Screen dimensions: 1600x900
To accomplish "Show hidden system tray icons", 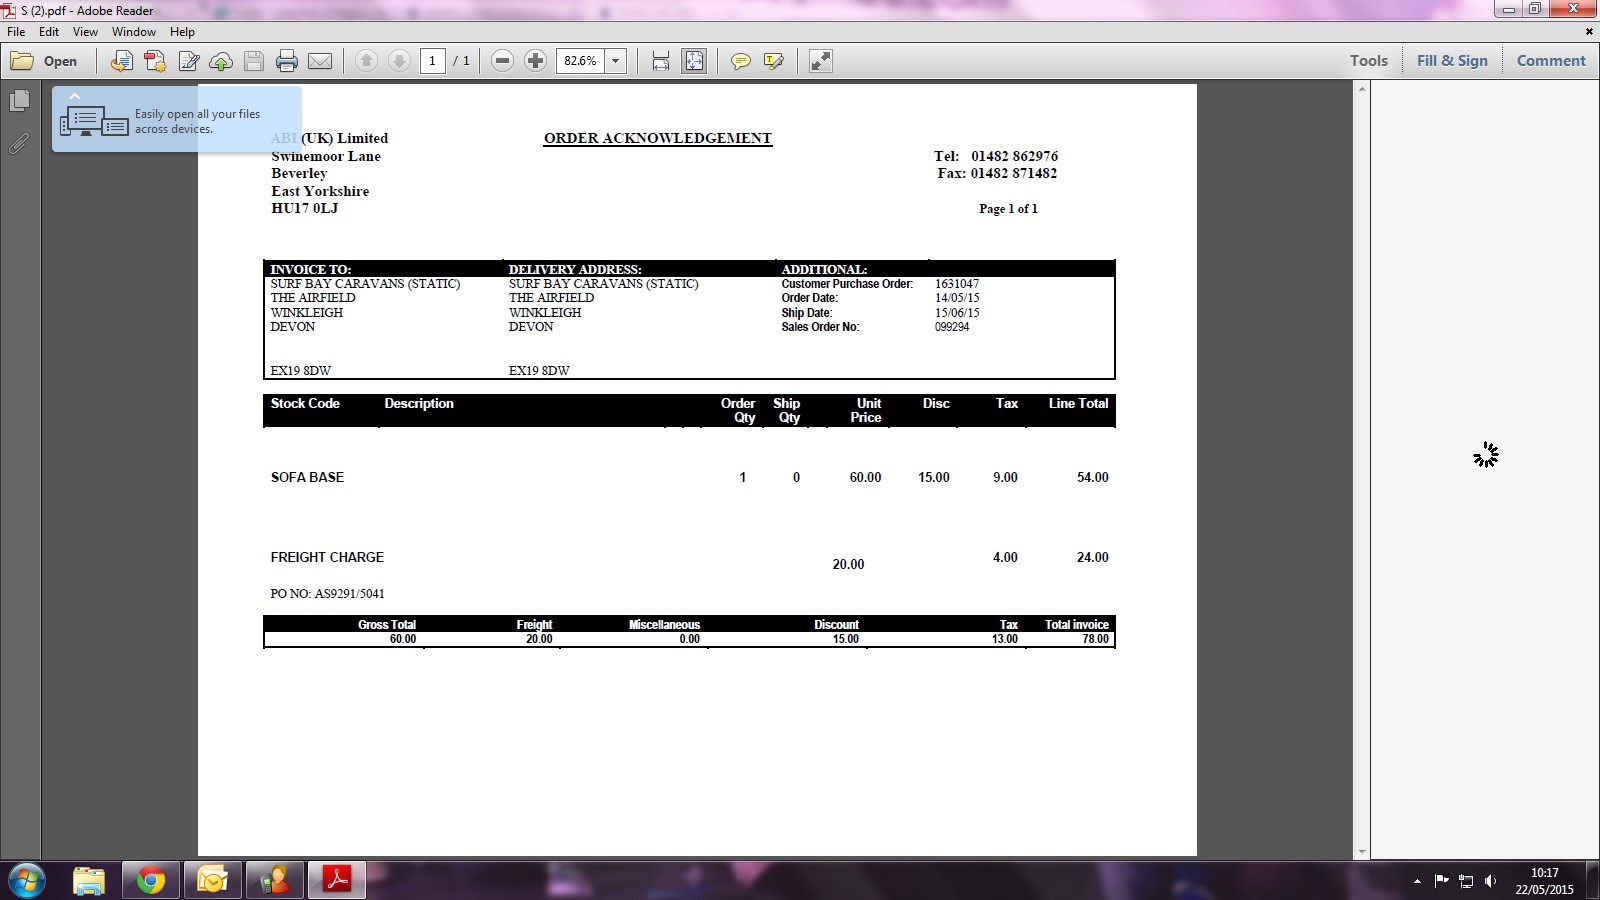I will 1417,881.
